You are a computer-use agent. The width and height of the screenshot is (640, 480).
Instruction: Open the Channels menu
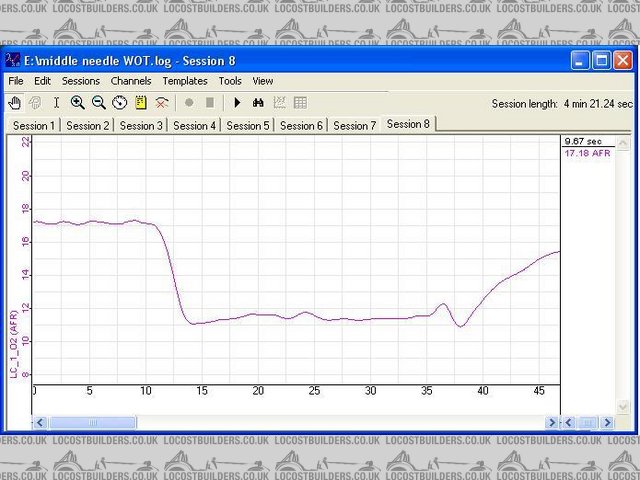point(131,81)
